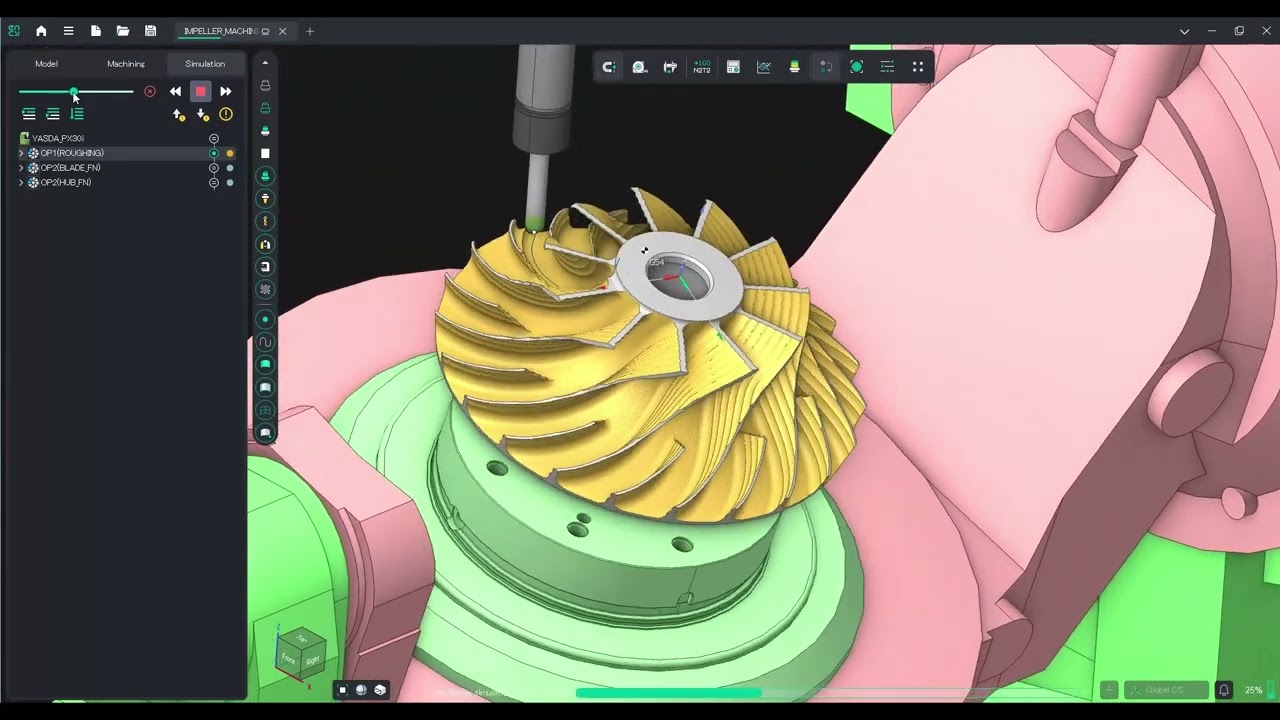Click the simulation speed slider handle
The height and width of the screenshot is (720, 1280).
pyautogui.click(x=73, y=92)
